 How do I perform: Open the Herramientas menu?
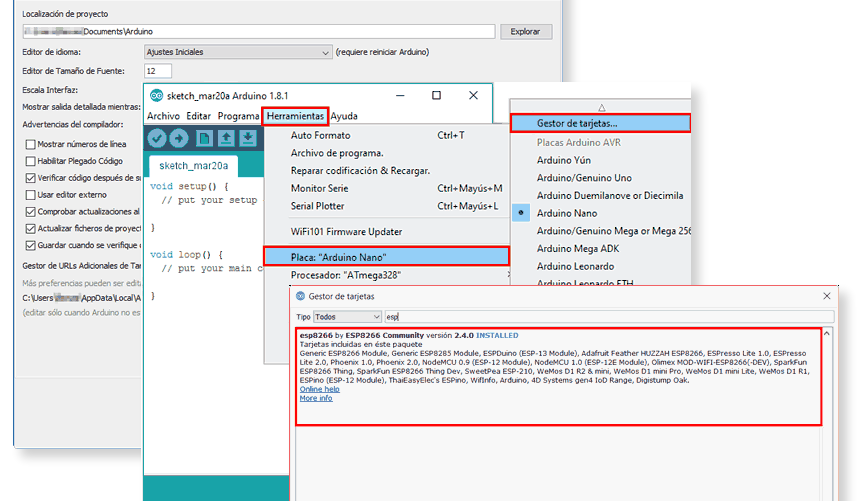(295, 116)
